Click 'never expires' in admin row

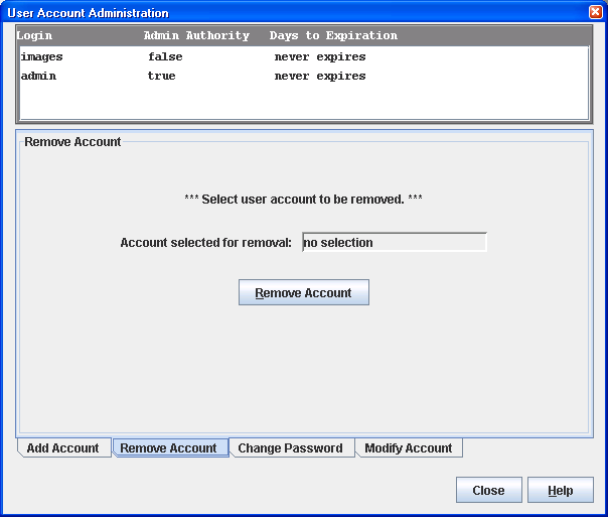tap(320, 76)
